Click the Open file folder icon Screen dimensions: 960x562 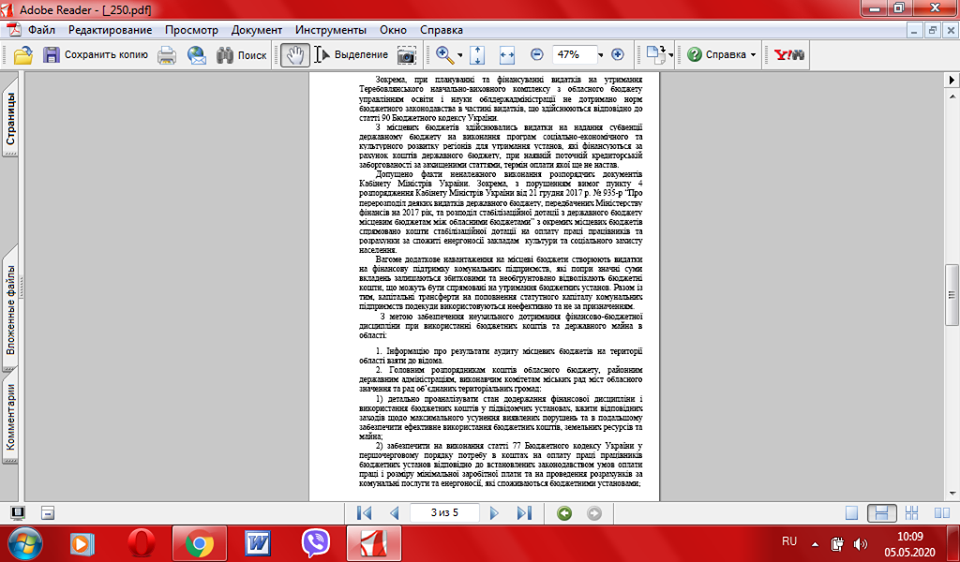click(x=21, y=55)
